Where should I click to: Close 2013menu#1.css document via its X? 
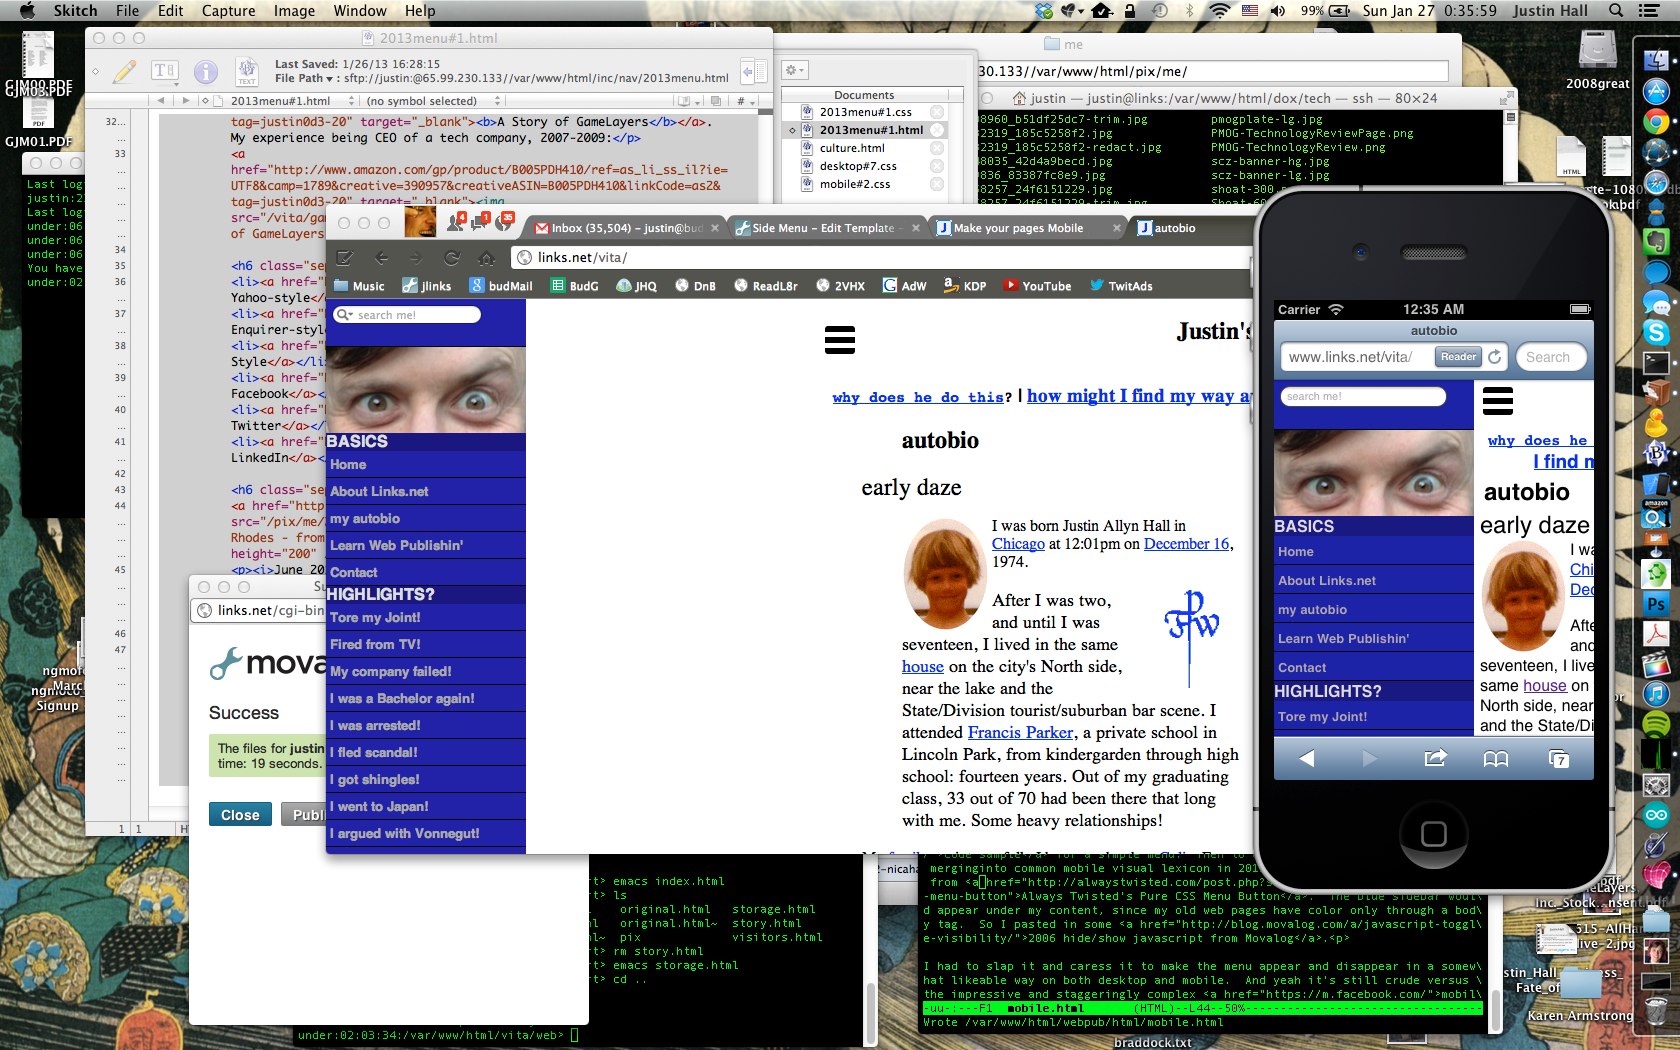(x=937, y=112)
